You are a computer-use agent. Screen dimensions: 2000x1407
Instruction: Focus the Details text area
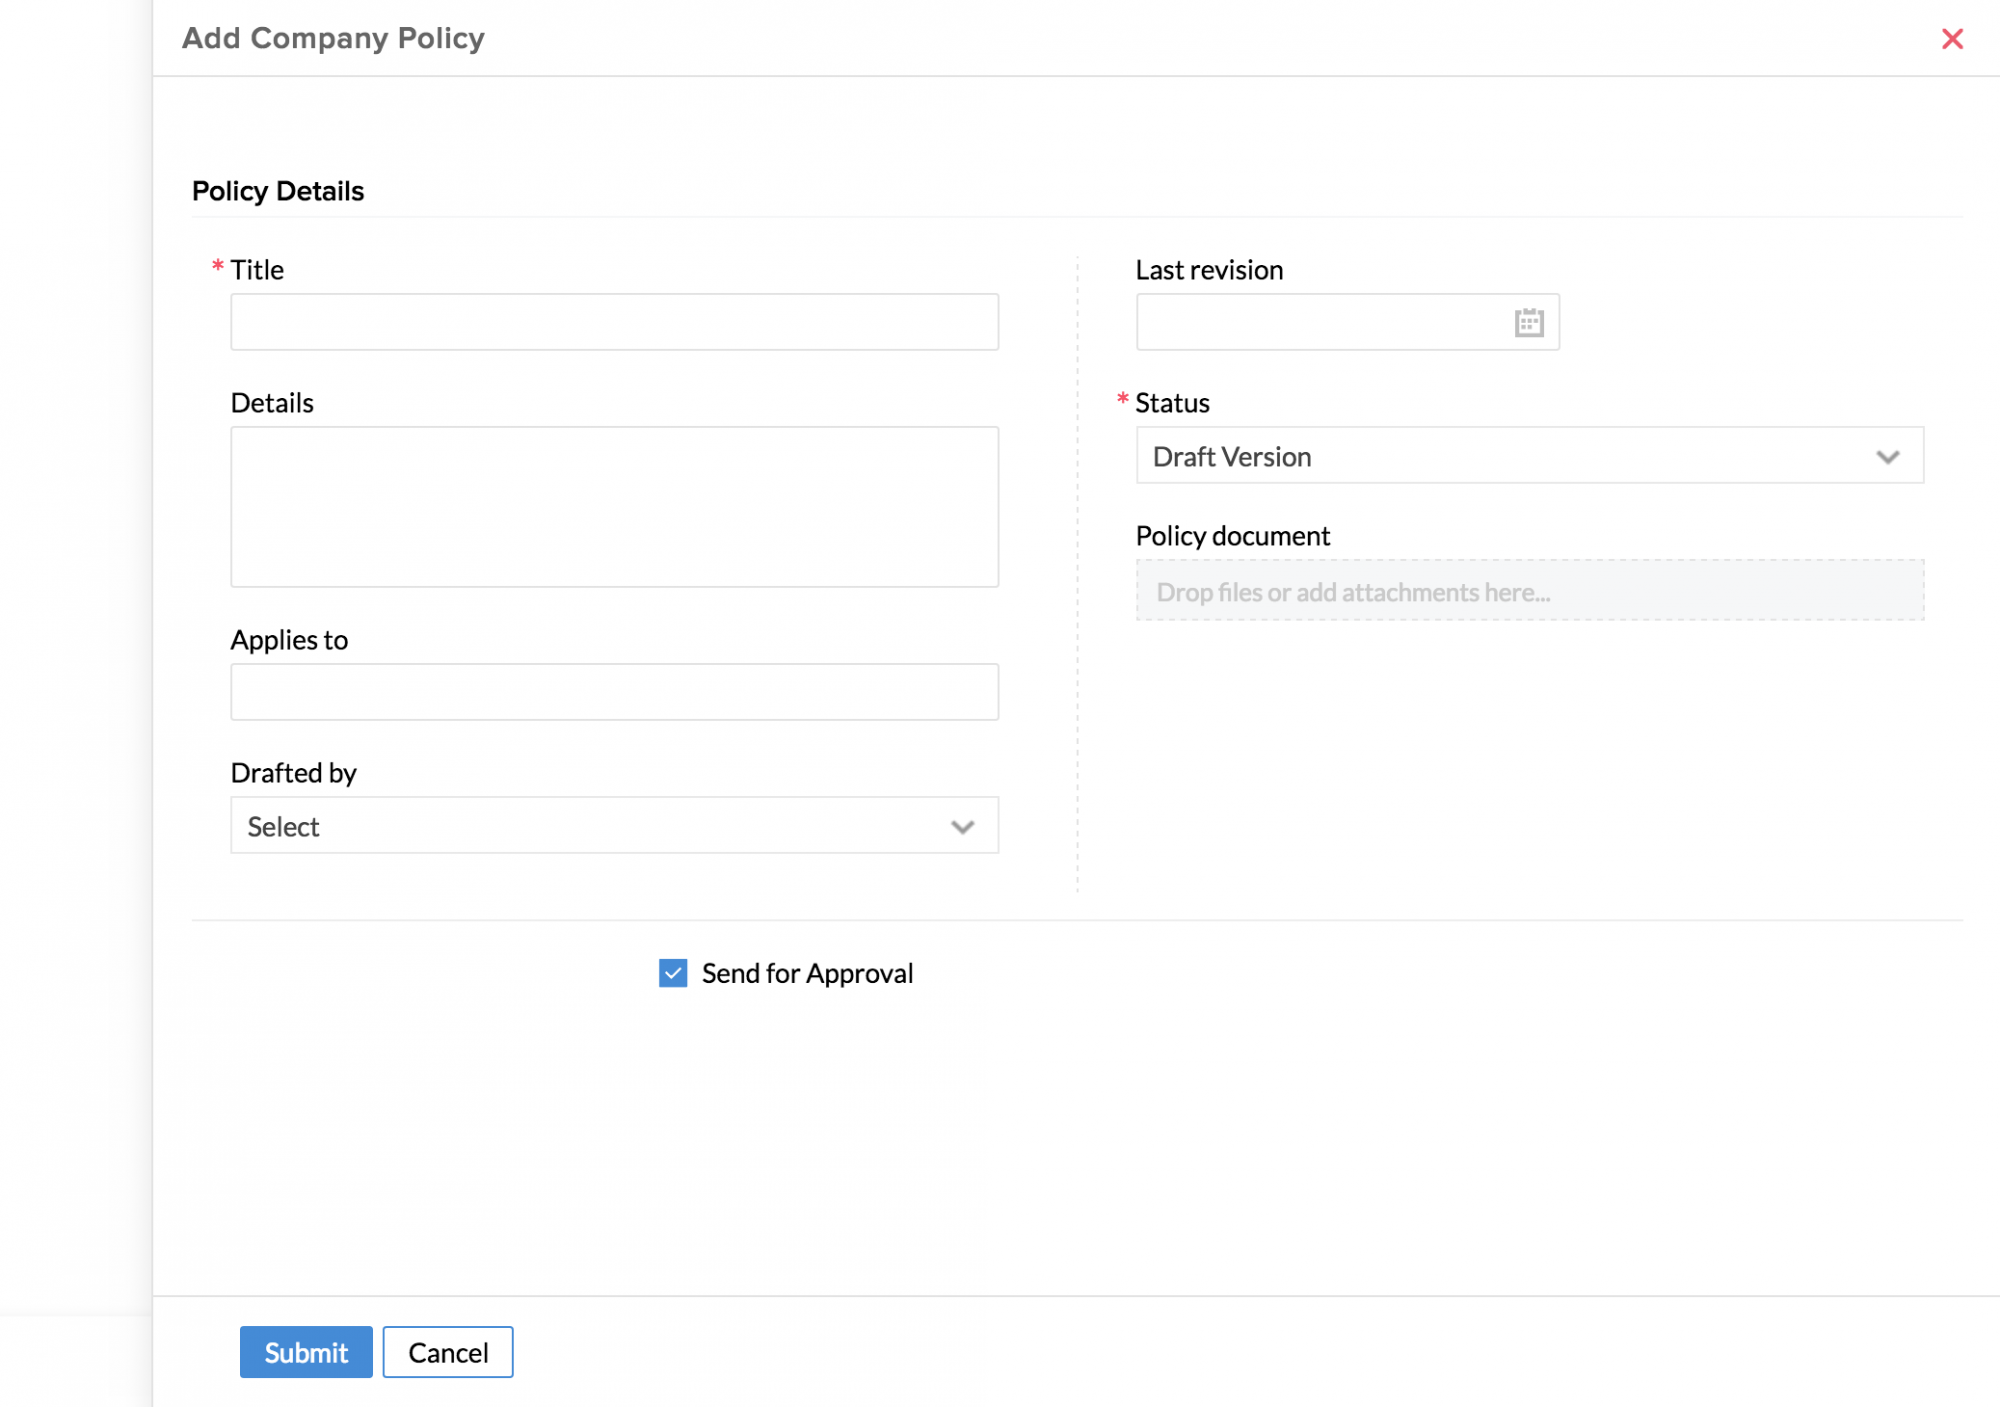(614, 506)
